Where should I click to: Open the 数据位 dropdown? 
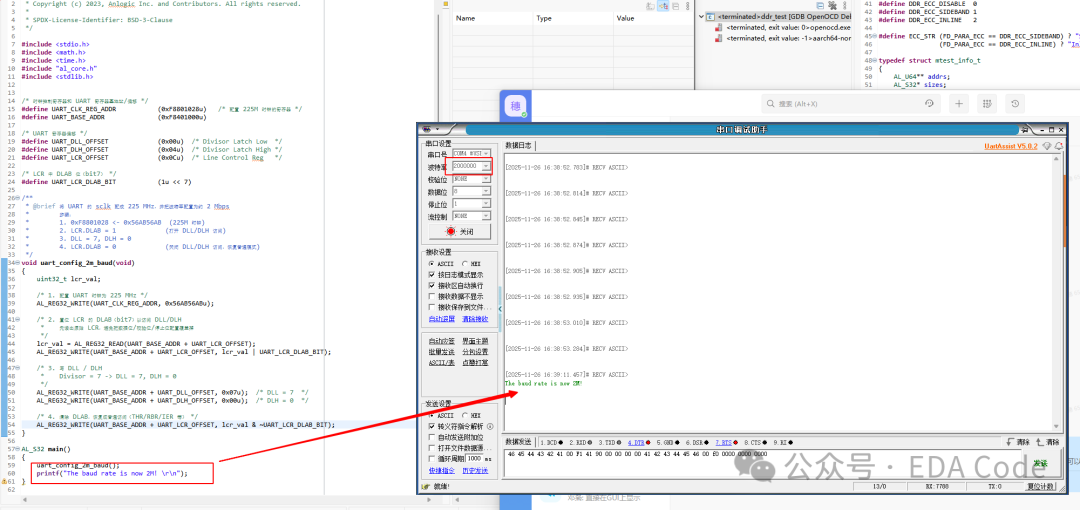pyautogui.click(x=488, y=192)
